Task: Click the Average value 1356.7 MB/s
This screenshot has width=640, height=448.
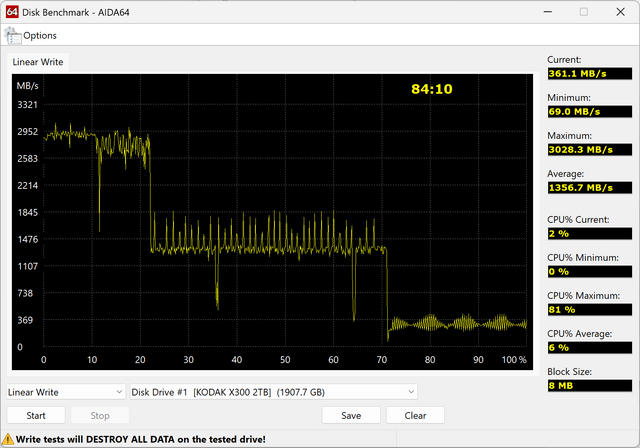Action: click(590, 187)
